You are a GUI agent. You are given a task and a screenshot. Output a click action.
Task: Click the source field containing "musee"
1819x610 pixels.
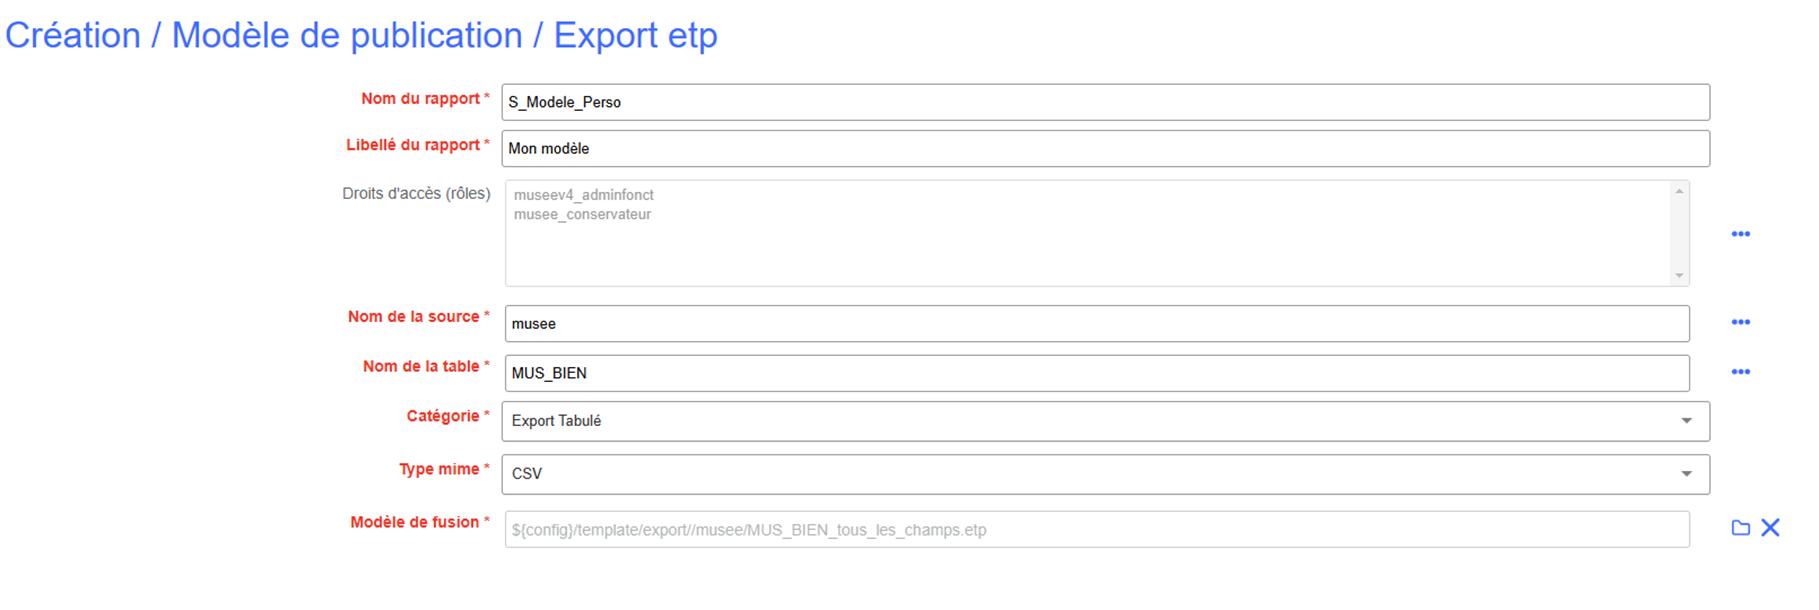[x=1096, y=324]
